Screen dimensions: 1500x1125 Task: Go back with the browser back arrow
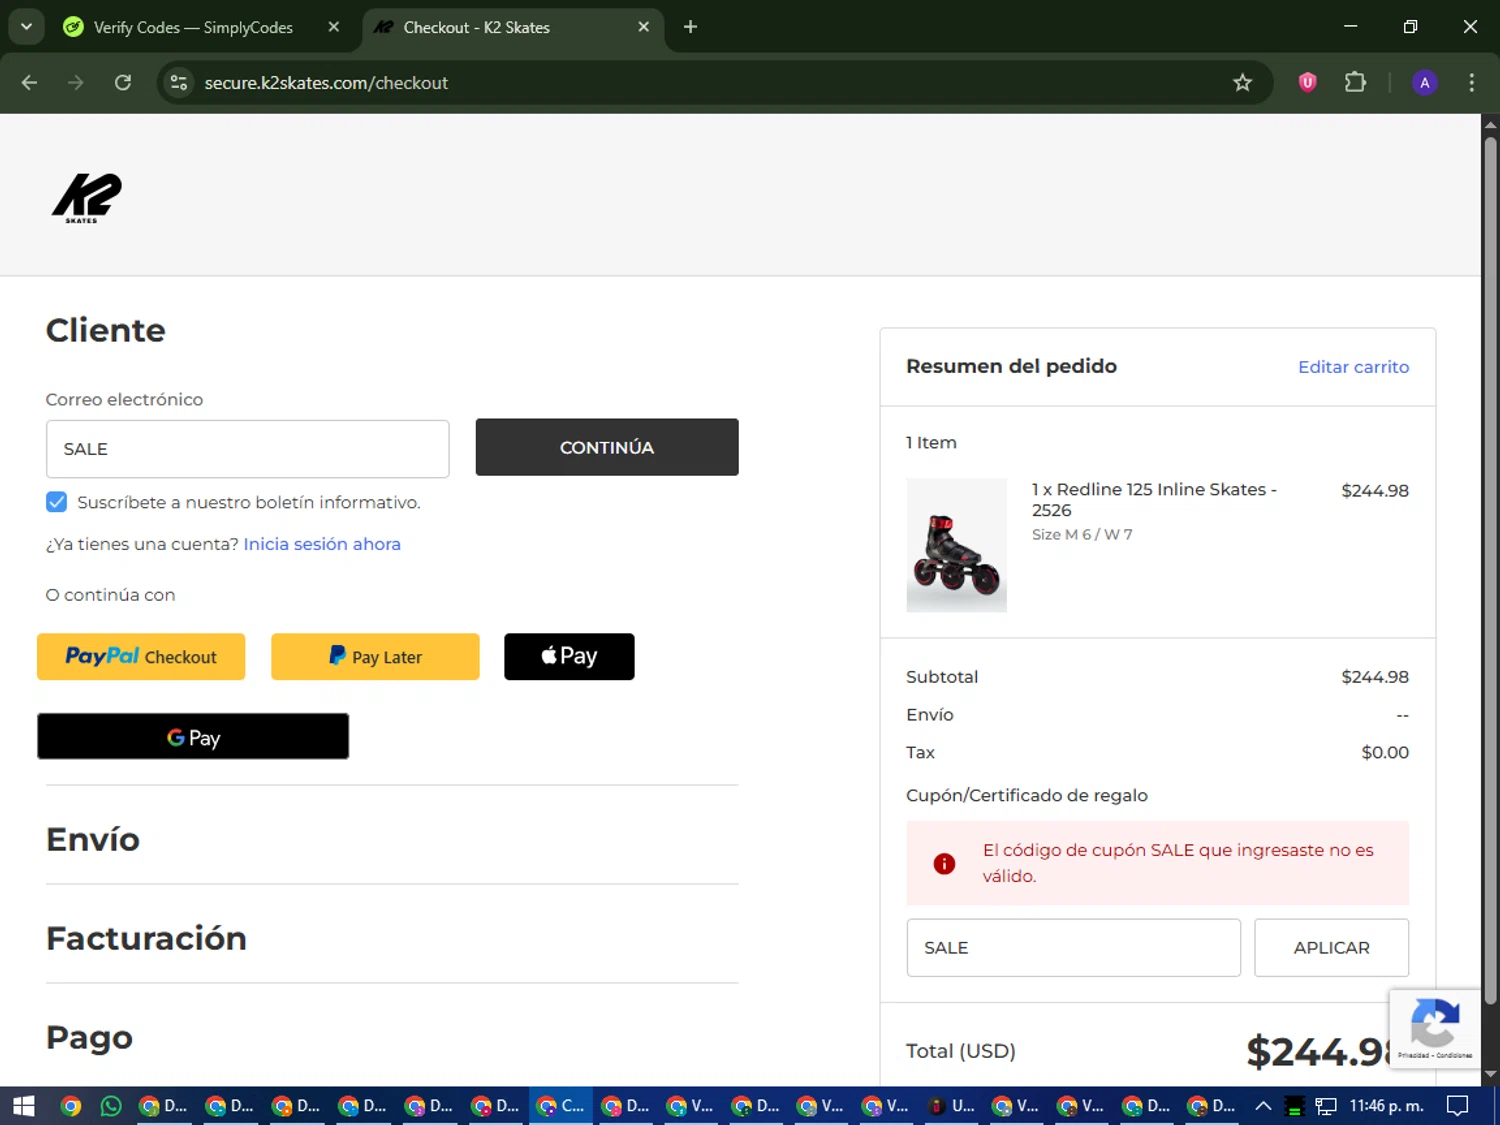(29, 83)
